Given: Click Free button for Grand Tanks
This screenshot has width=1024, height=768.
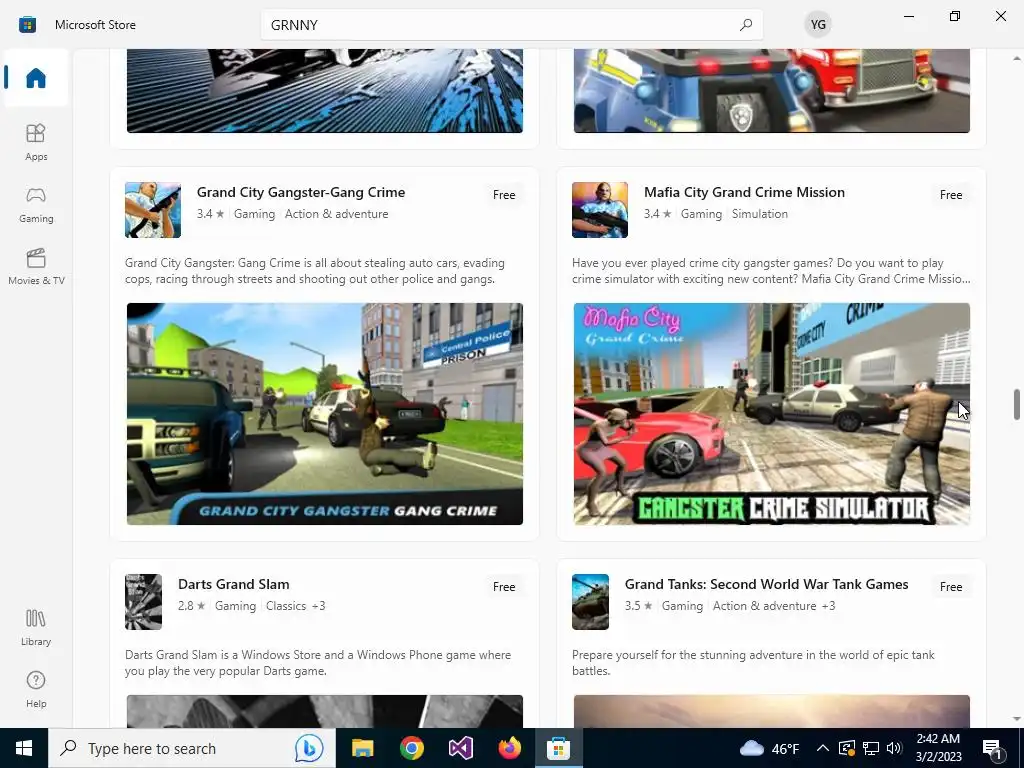Looking at the screenshot, I should pyautogui.click(x=951, y=586).
